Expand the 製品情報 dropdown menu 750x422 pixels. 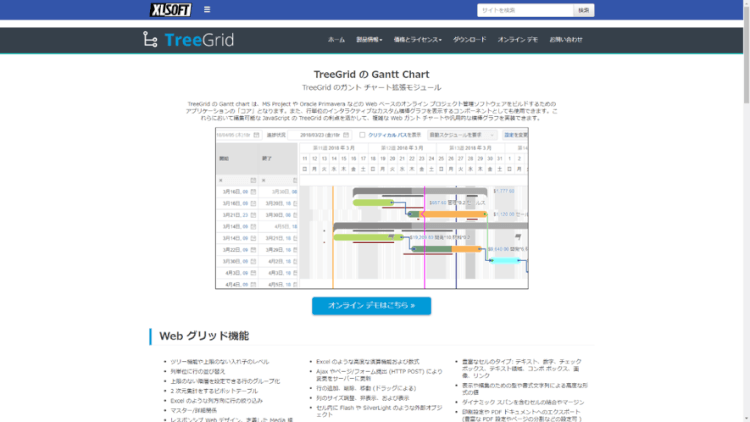click(369, 40)
